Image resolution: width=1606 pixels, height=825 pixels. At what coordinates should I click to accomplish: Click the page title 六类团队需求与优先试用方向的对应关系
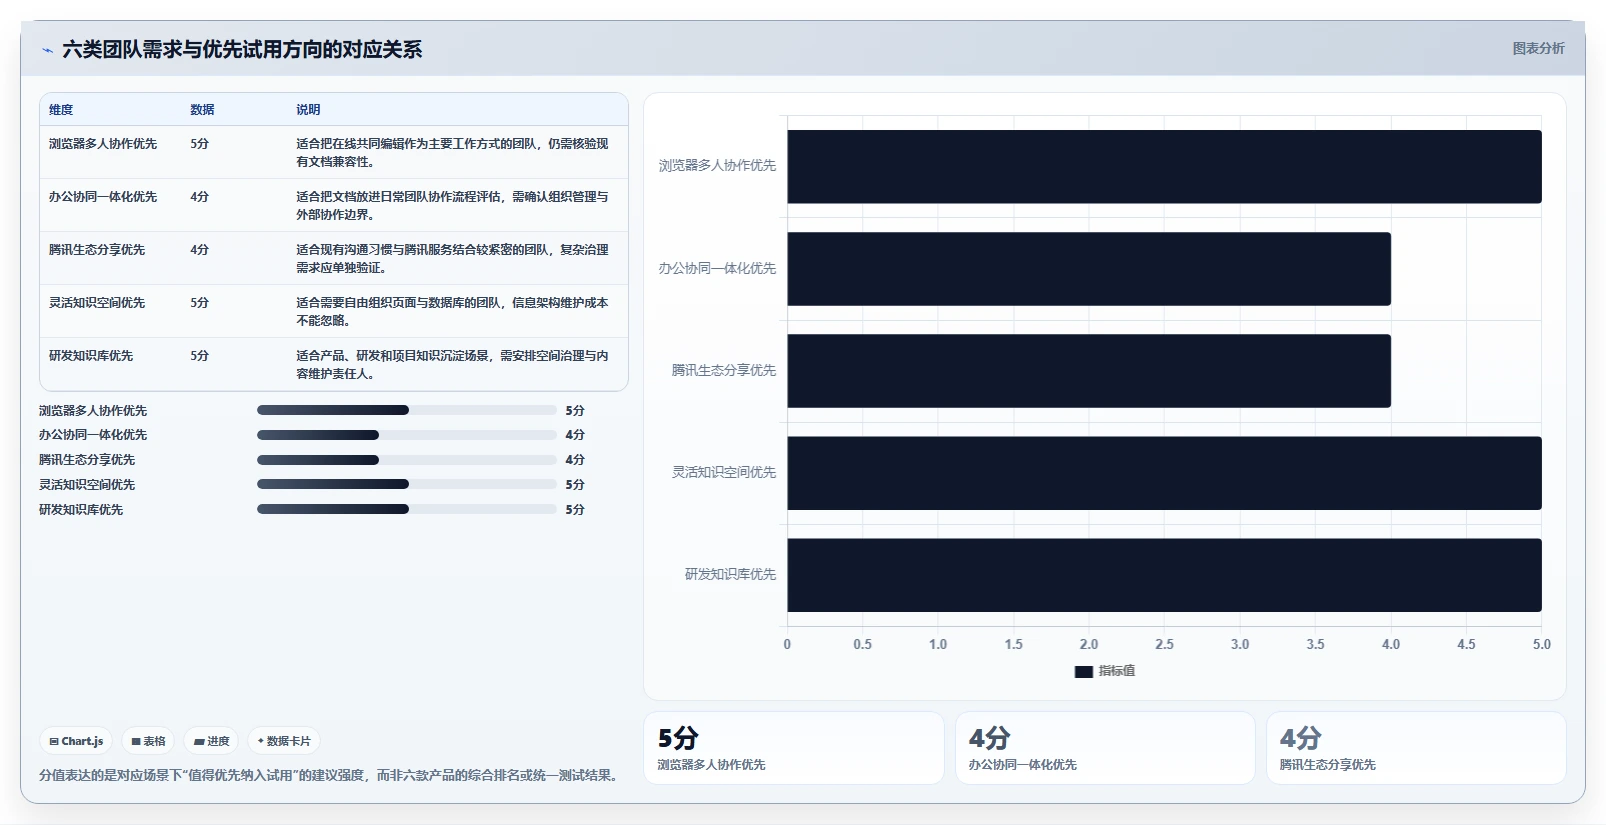(242, 50)
